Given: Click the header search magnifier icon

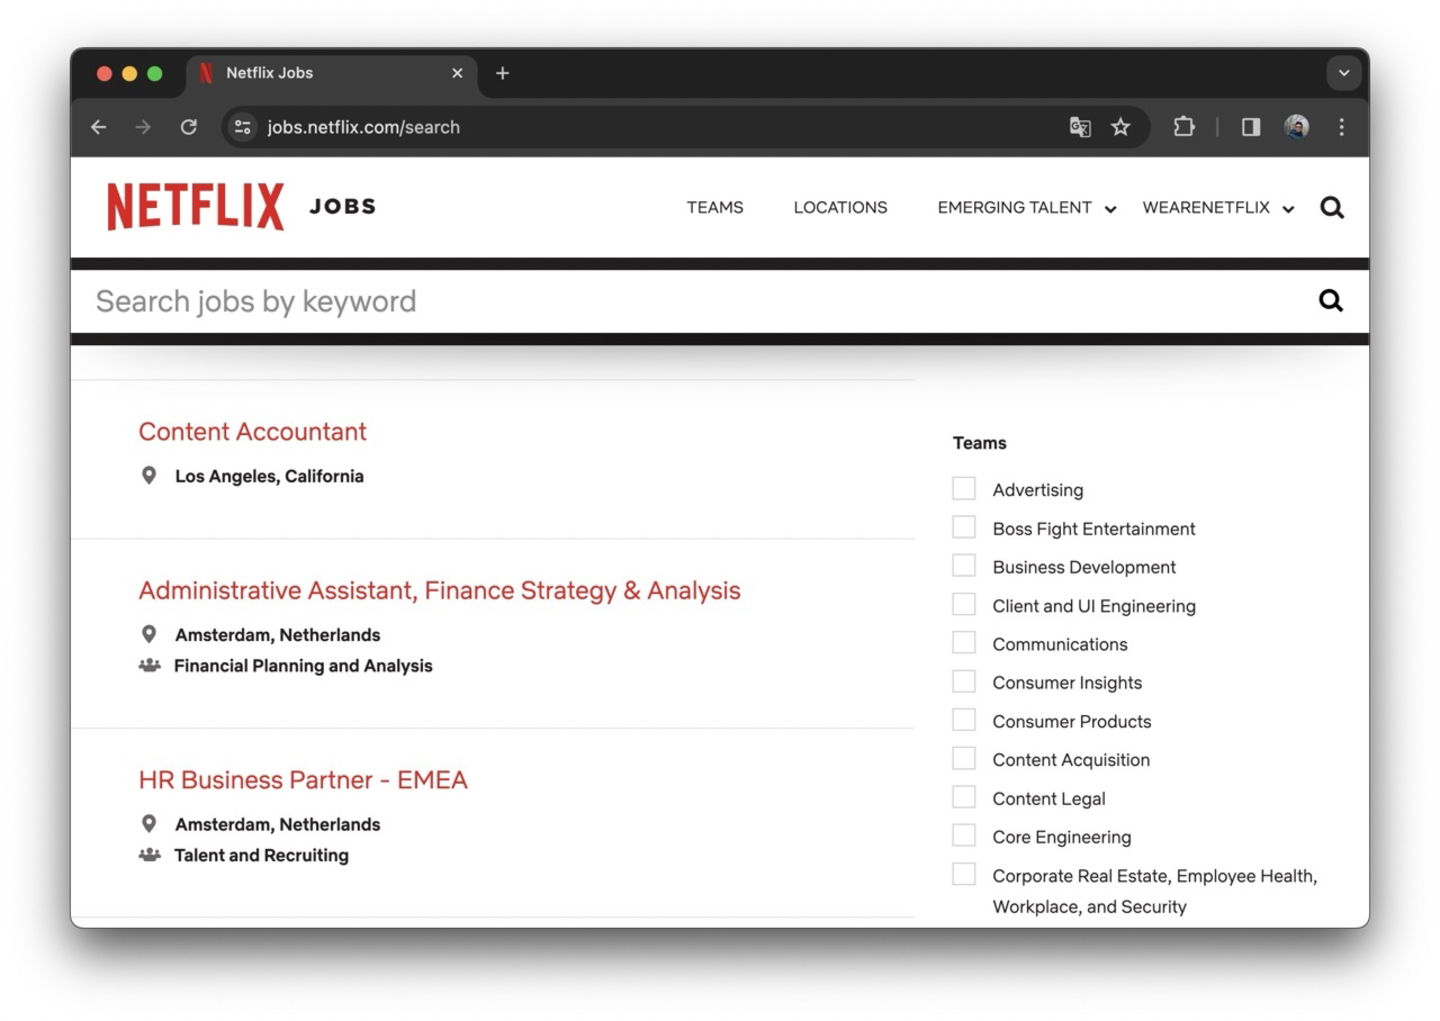Looking at the screenshot, I should click(x=1332, y=208).
